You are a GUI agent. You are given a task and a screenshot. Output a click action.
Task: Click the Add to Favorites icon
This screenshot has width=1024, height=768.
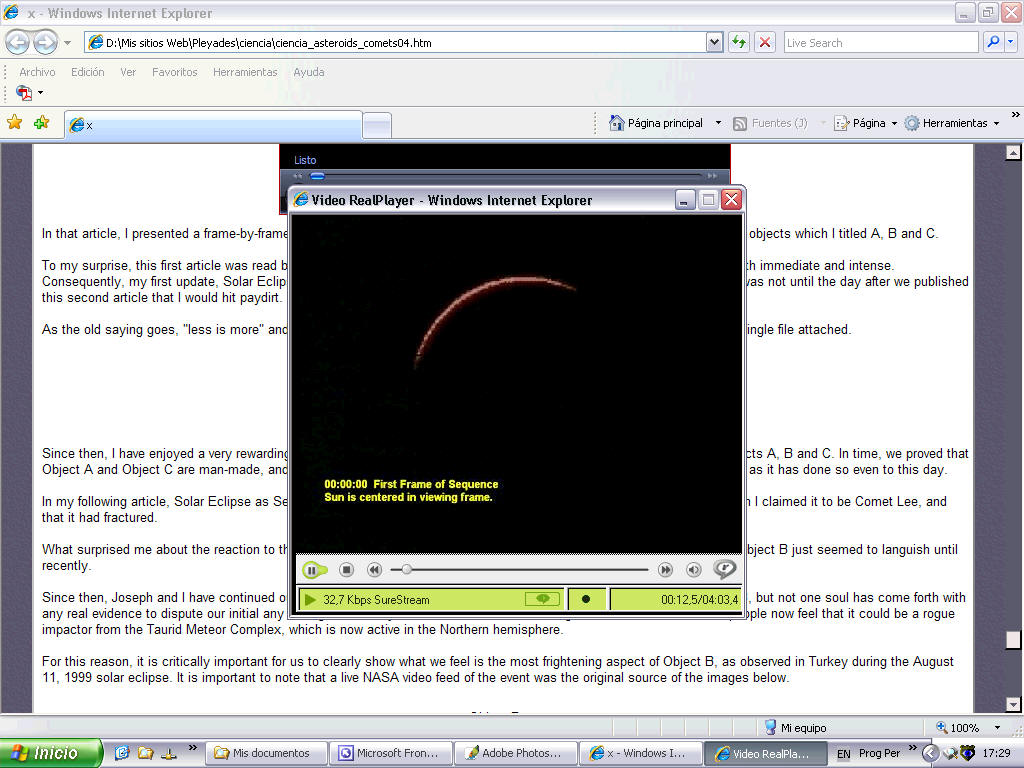pos(41,123)
